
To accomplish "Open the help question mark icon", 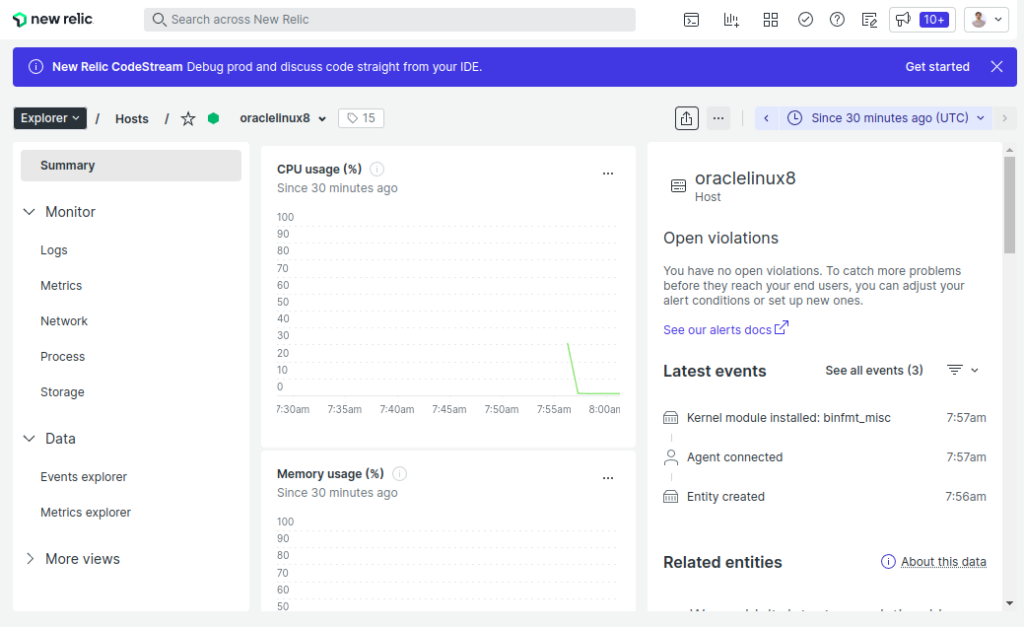I will (x=837, y=20).
